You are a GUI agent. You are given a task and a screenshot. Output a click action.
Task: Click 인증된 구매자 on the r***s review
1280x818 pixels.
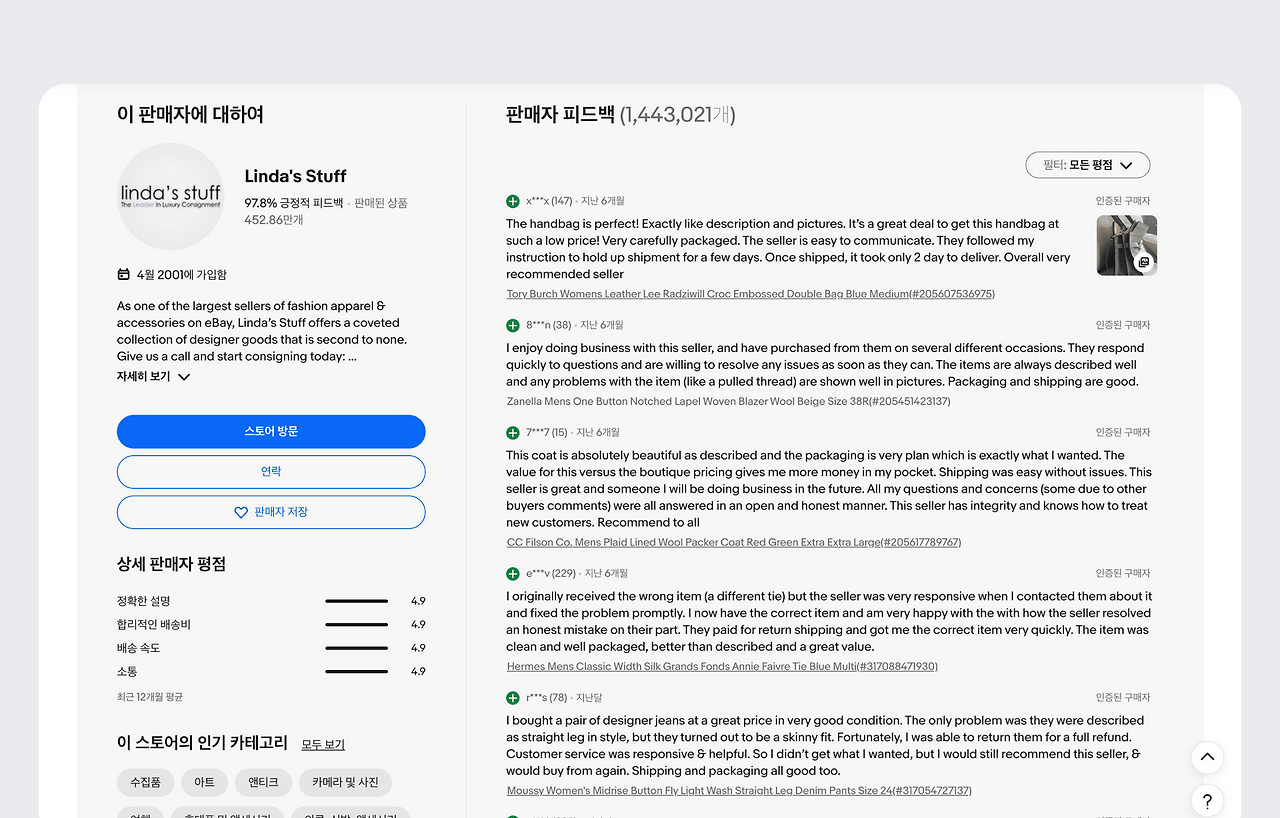1123,697
